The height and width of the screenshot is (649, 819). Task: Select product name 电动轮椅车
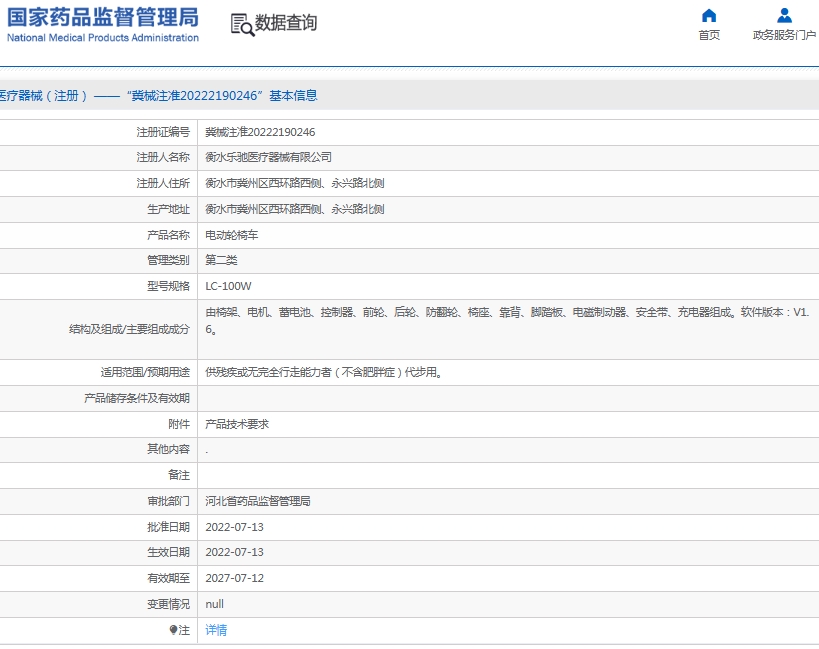[x=231, y=235]
